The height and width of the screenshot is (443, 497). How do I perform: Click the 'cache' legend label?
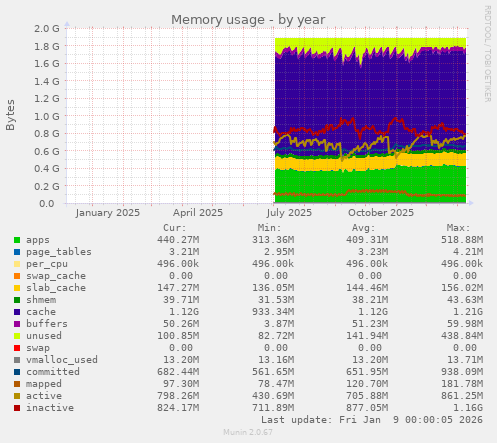[41, 312]
